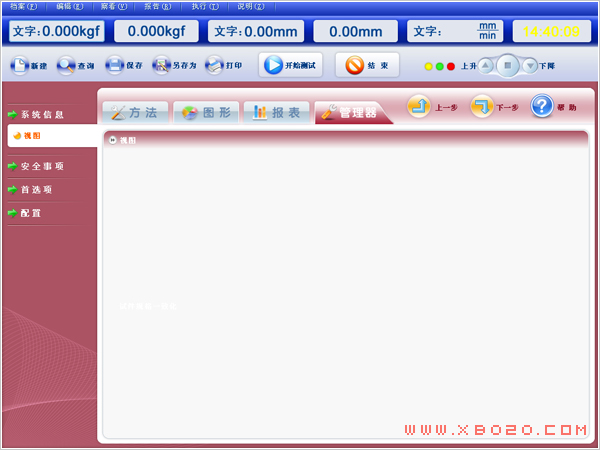Click the 保存 (Save) toolbar icon
This screenshot has width=600, height=450.
115,66
